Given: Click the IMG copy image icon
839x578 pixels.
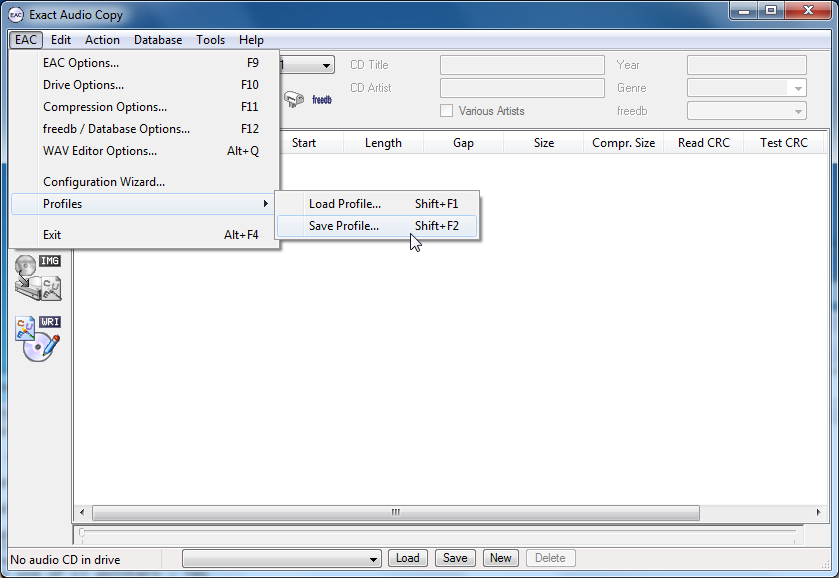Looking at the screenshot, I should click(38, 277).
